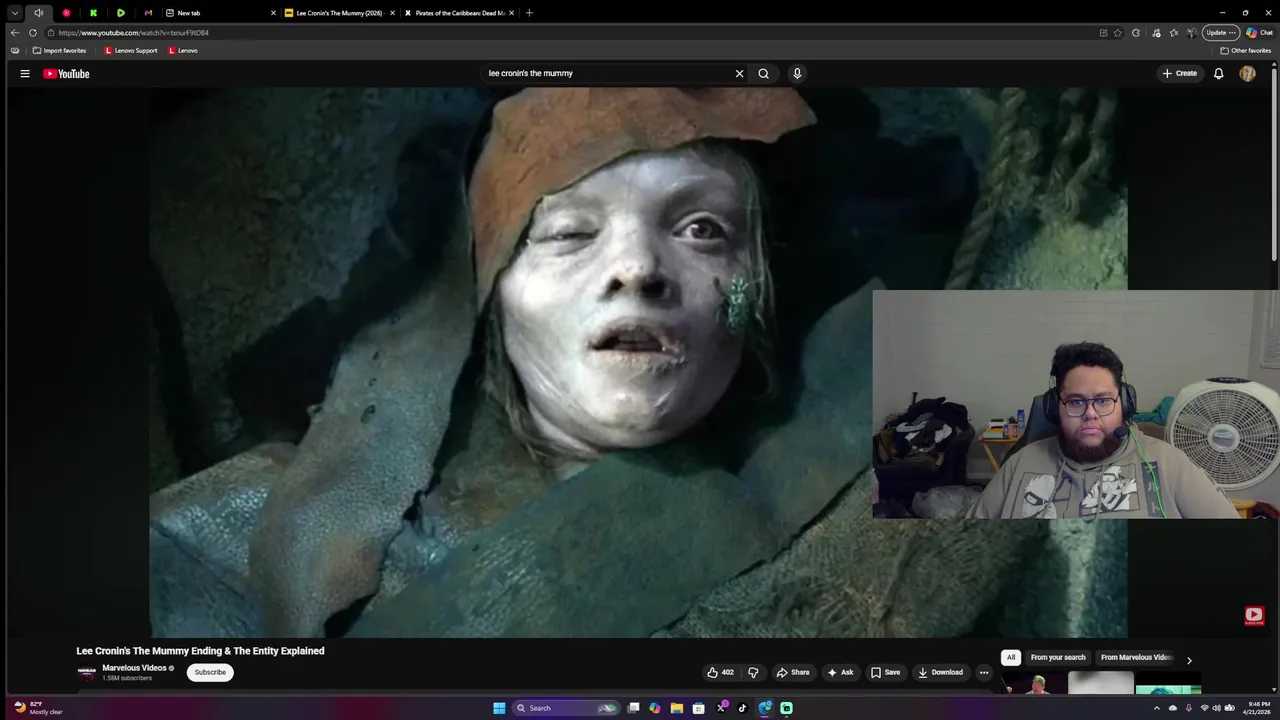Reload the page with refresh button
The width and height of the screenshot is (1280, 720).
[x=32, y=32]
